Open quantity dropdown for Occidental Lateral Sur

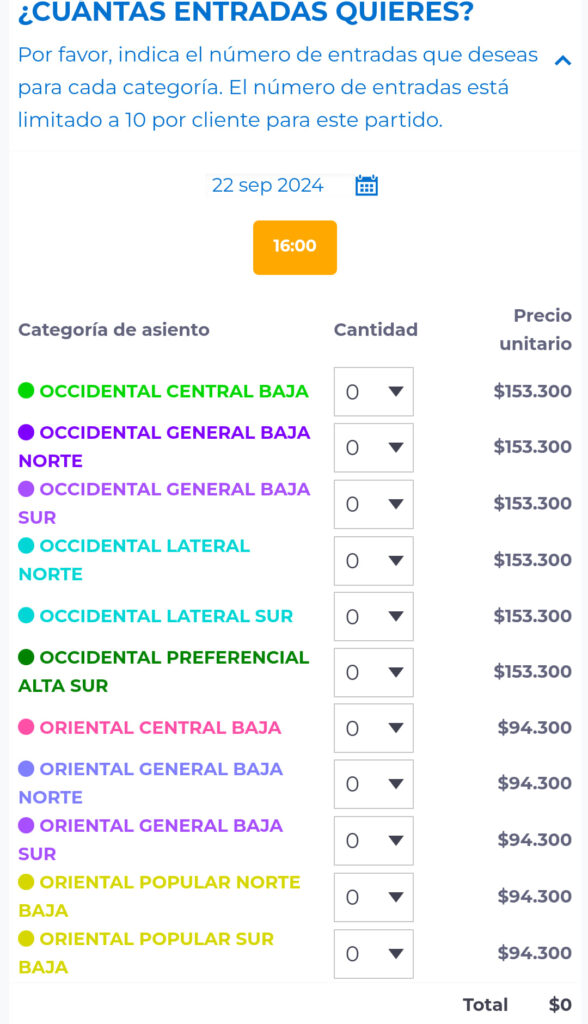click(x=374, y=616)
